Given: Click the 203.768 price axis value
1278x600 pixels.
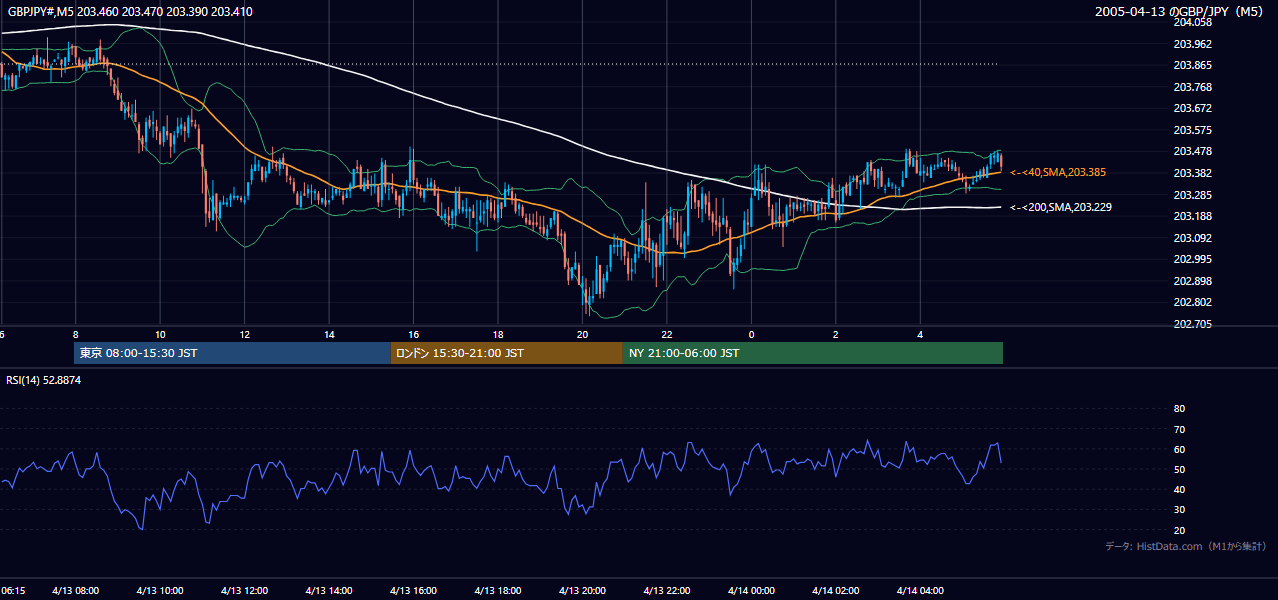Looking at the screenshot, I should pyautogui.click(x=1192, y=87).
